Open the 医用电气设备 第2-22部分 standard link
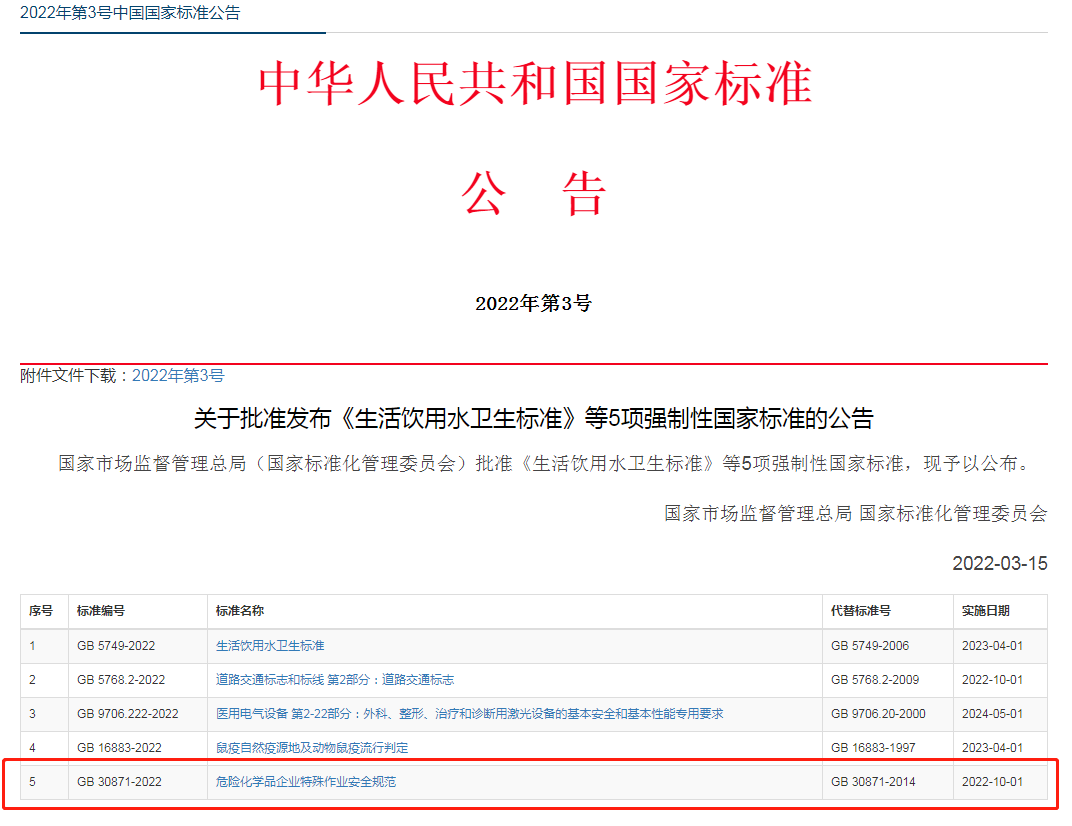 coord(469,714)
